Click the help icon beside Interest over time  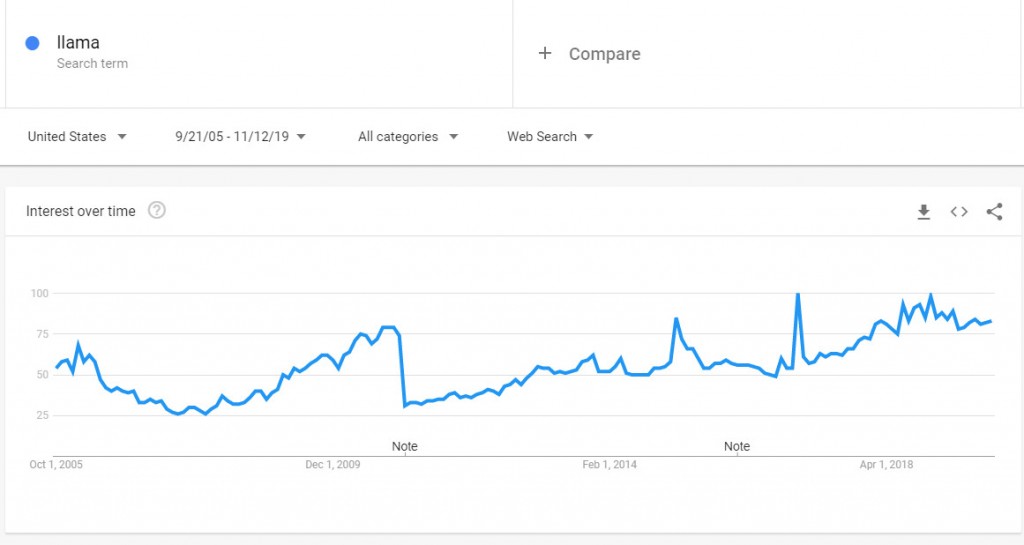[x=156, y=211]
